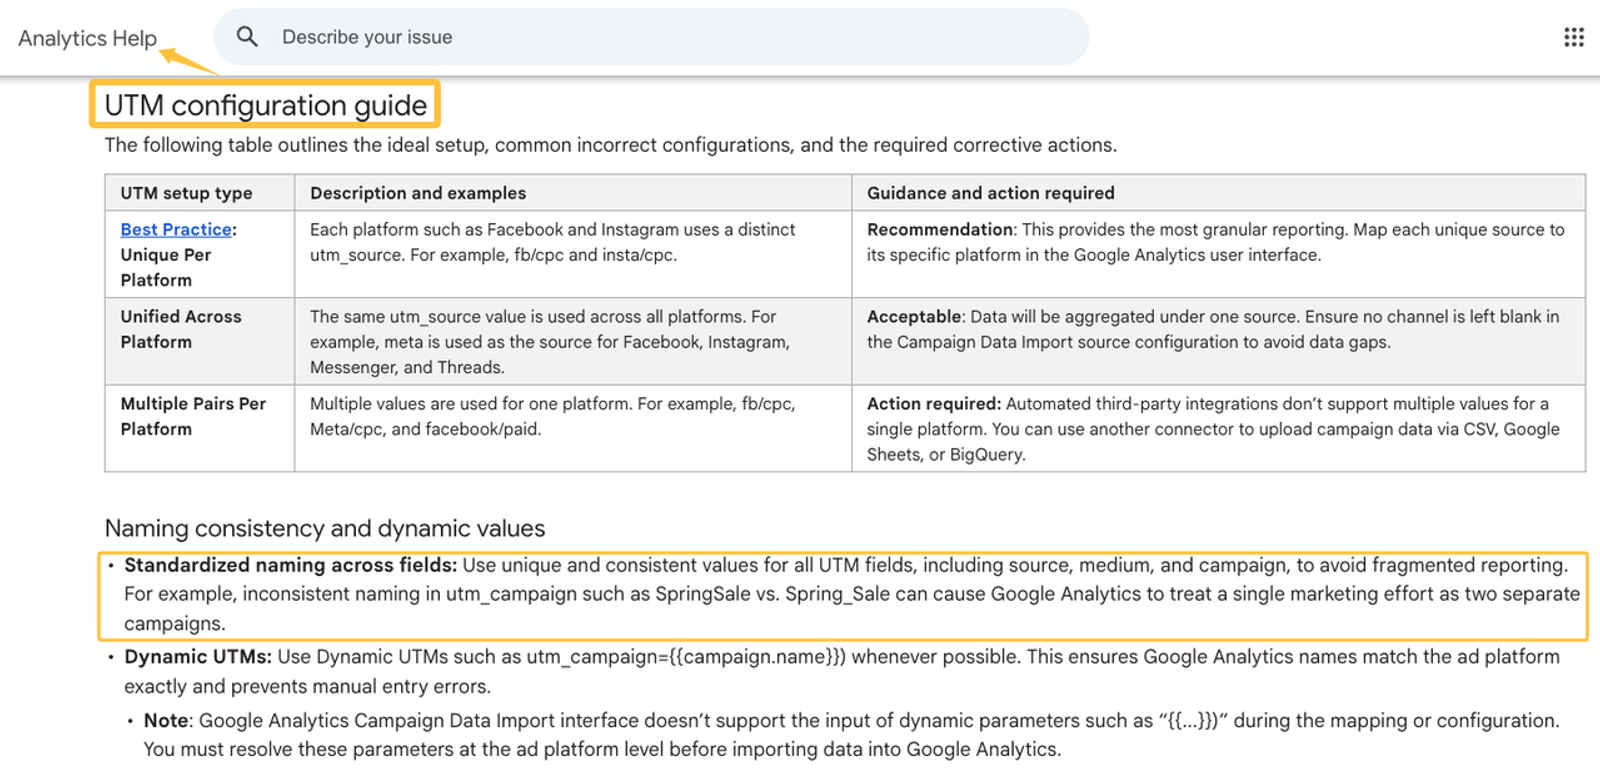
Task: Click the intro sentence 'The following table outlines'
Action: pyautogui.click(x=611, y=145)
